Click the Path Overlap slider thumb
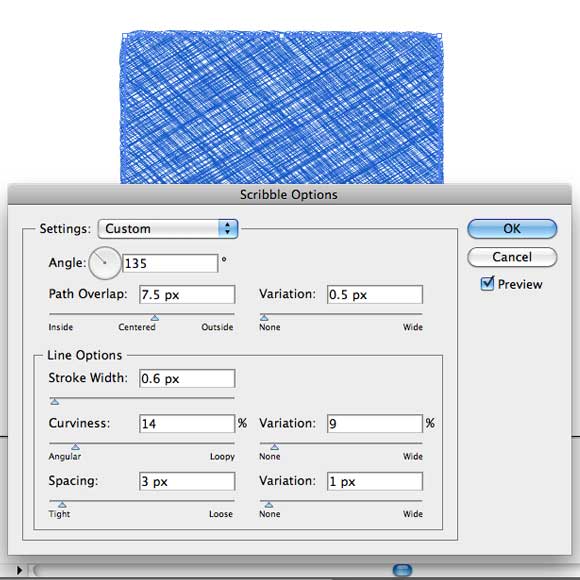The width and height of the screenshot is (580, 580). [155, 318]
